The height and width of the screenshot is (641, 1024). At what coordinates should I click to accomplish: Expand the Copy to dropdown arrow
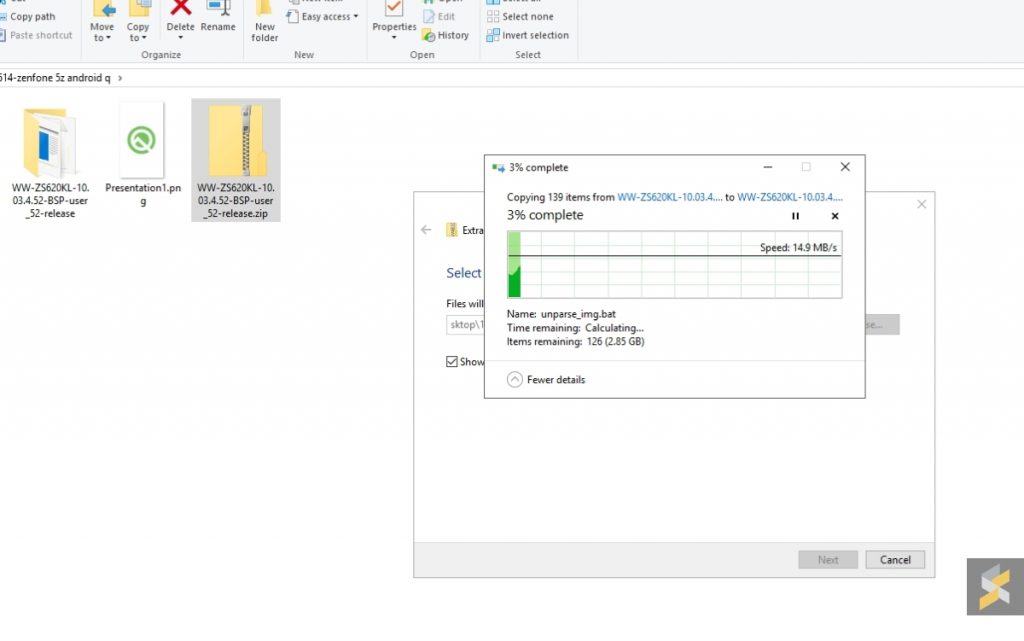tap(144, 38)
